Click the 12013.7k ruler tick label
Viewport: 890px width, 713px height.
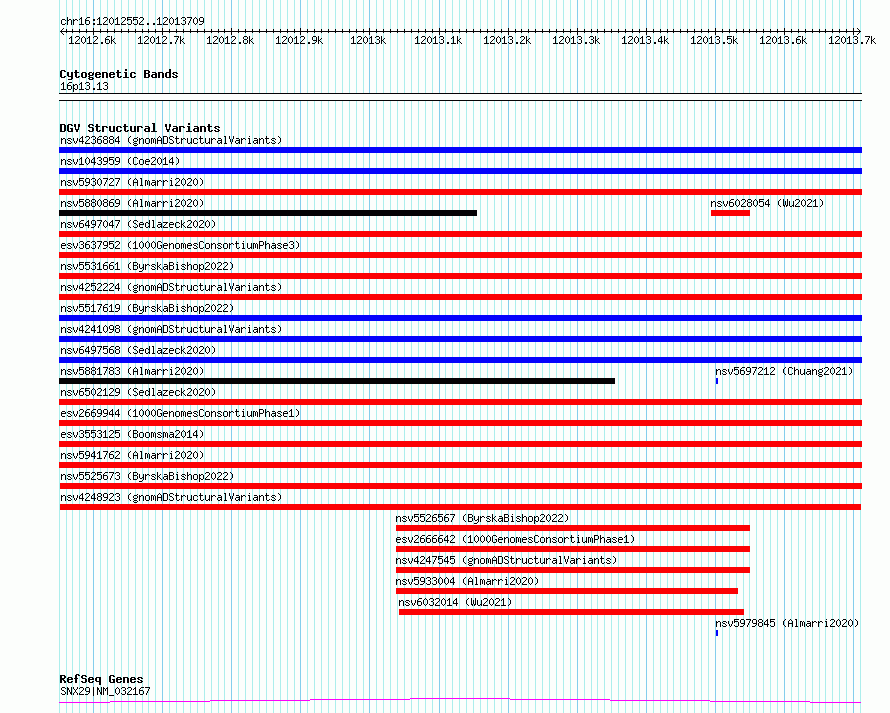point(852,40)
